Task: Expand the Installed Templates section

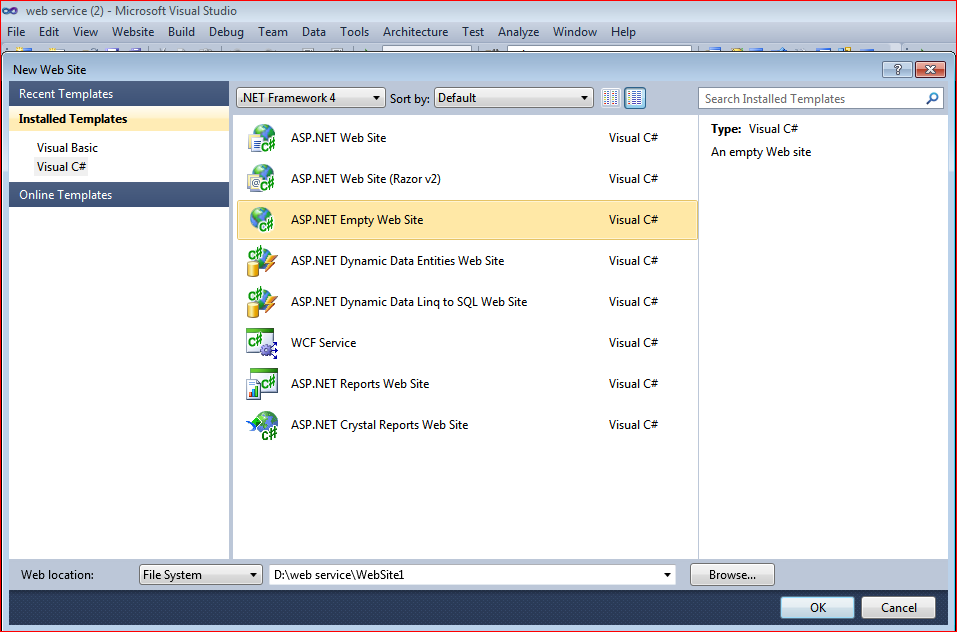Action: coord(119,119)
